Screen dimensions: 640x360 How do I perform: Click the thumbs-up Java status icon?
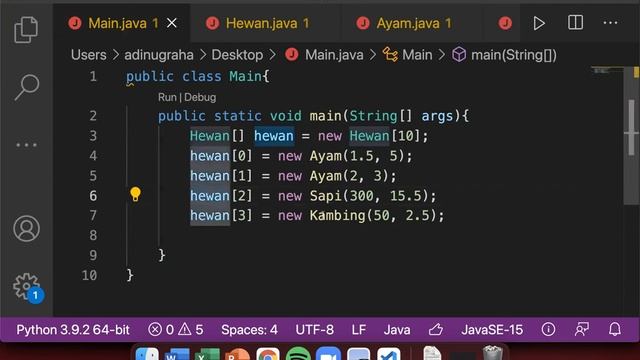(x=436, y=329)
